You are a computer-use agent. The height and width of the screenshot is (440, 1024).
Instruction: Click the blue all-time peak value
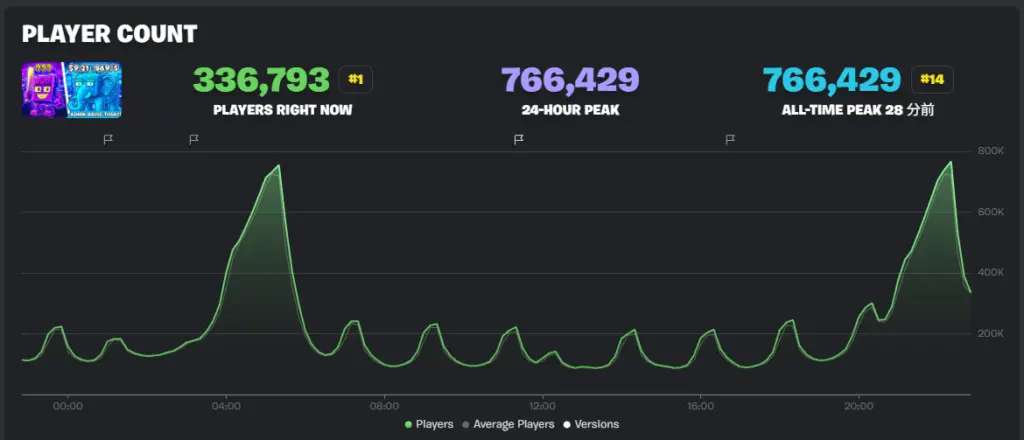click(x=832, y=79)
